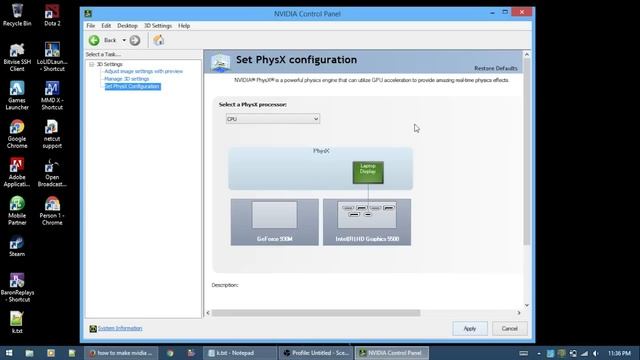Click the Windows Start button
The height and width of the screenshot is (360, 640).
tap(8, 353)
